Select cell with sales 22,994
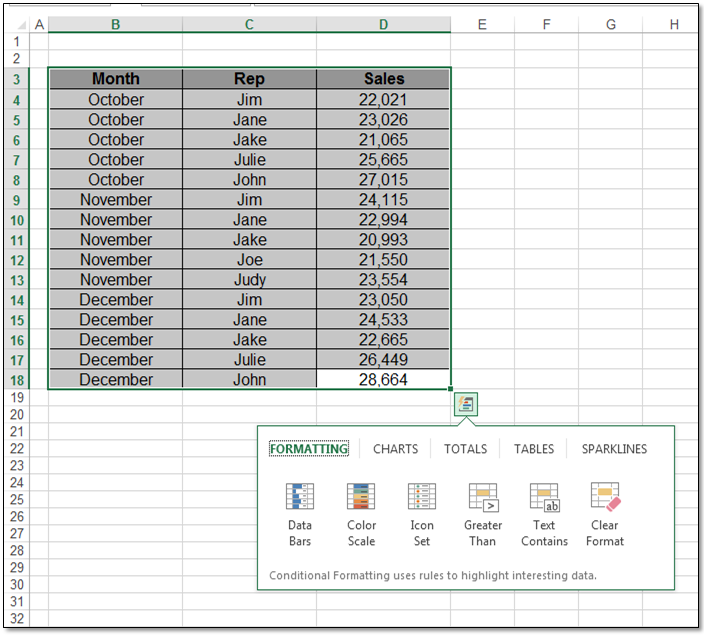The image size is (704, 636). click(383, 219)
